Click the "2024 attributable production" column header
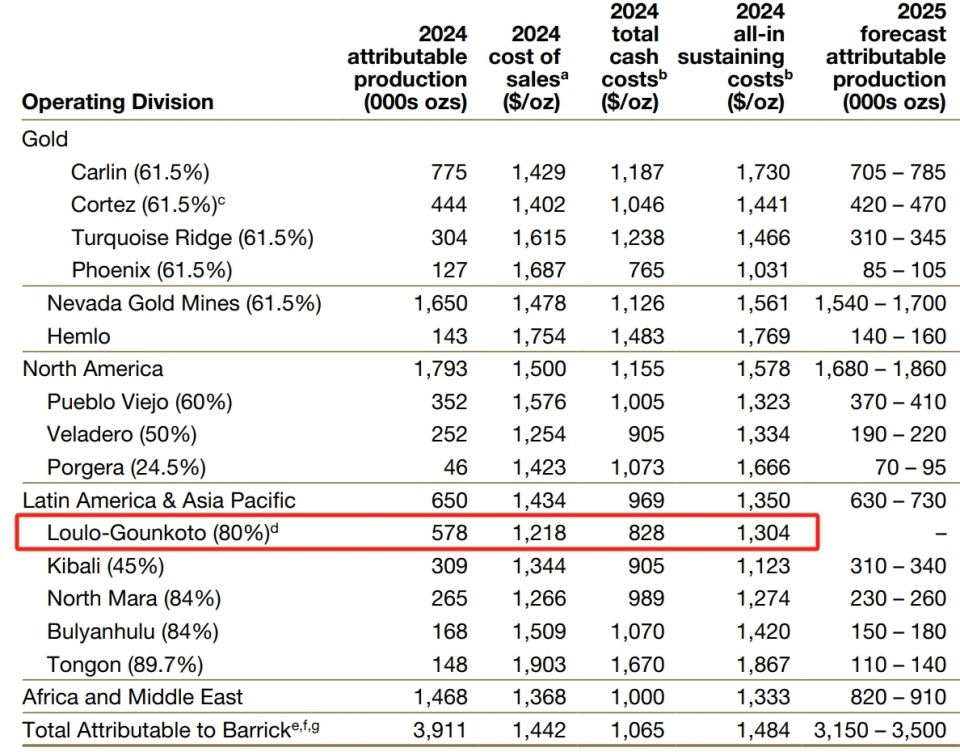The height and width of the screenshot is (752, 960). point(407,68)
